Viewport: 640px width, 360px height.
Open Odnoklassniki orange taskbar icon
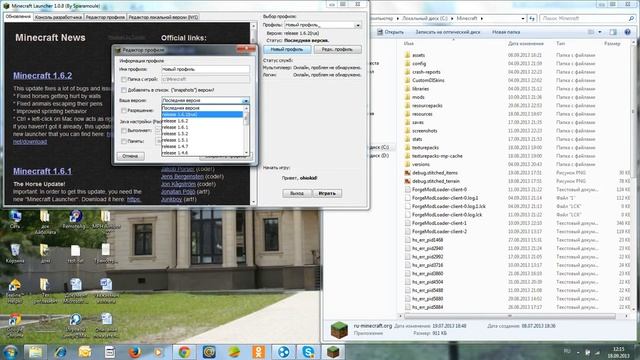pos(259,351)
